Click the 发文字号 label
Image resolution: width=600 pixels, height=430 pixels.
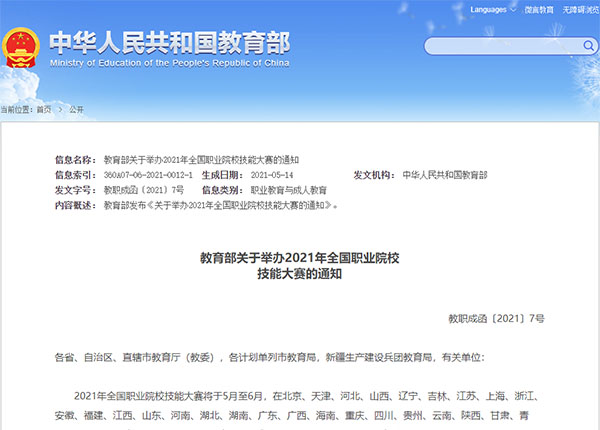coord(75,190)
